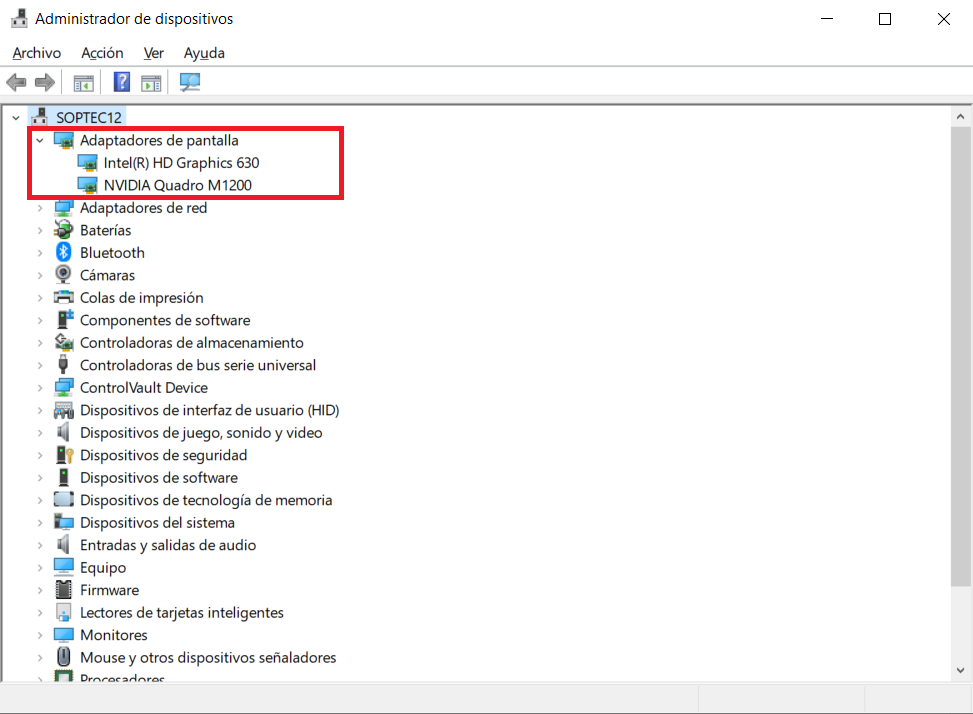Select the ControlVault Device label
The width and height of the screenshot is (973, 714).
click(144, 388)
